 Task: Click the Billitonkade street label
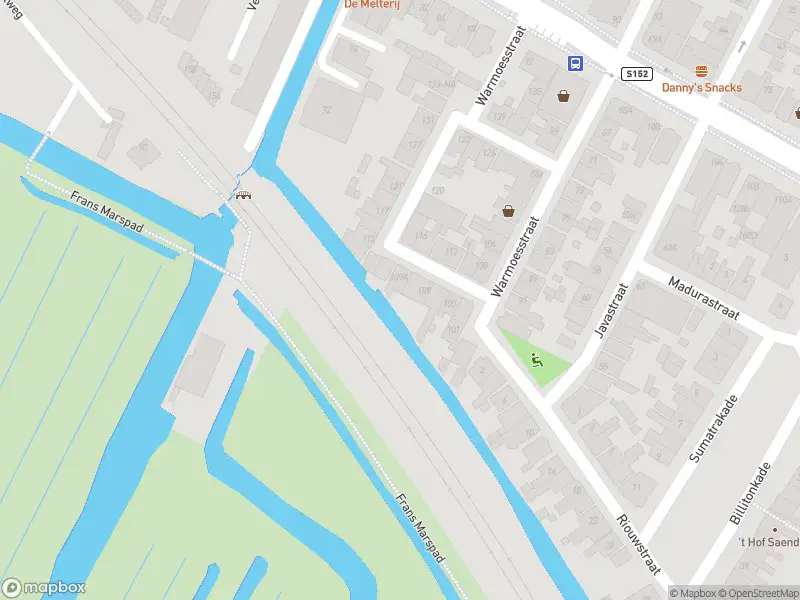click(x=749, y=494)
